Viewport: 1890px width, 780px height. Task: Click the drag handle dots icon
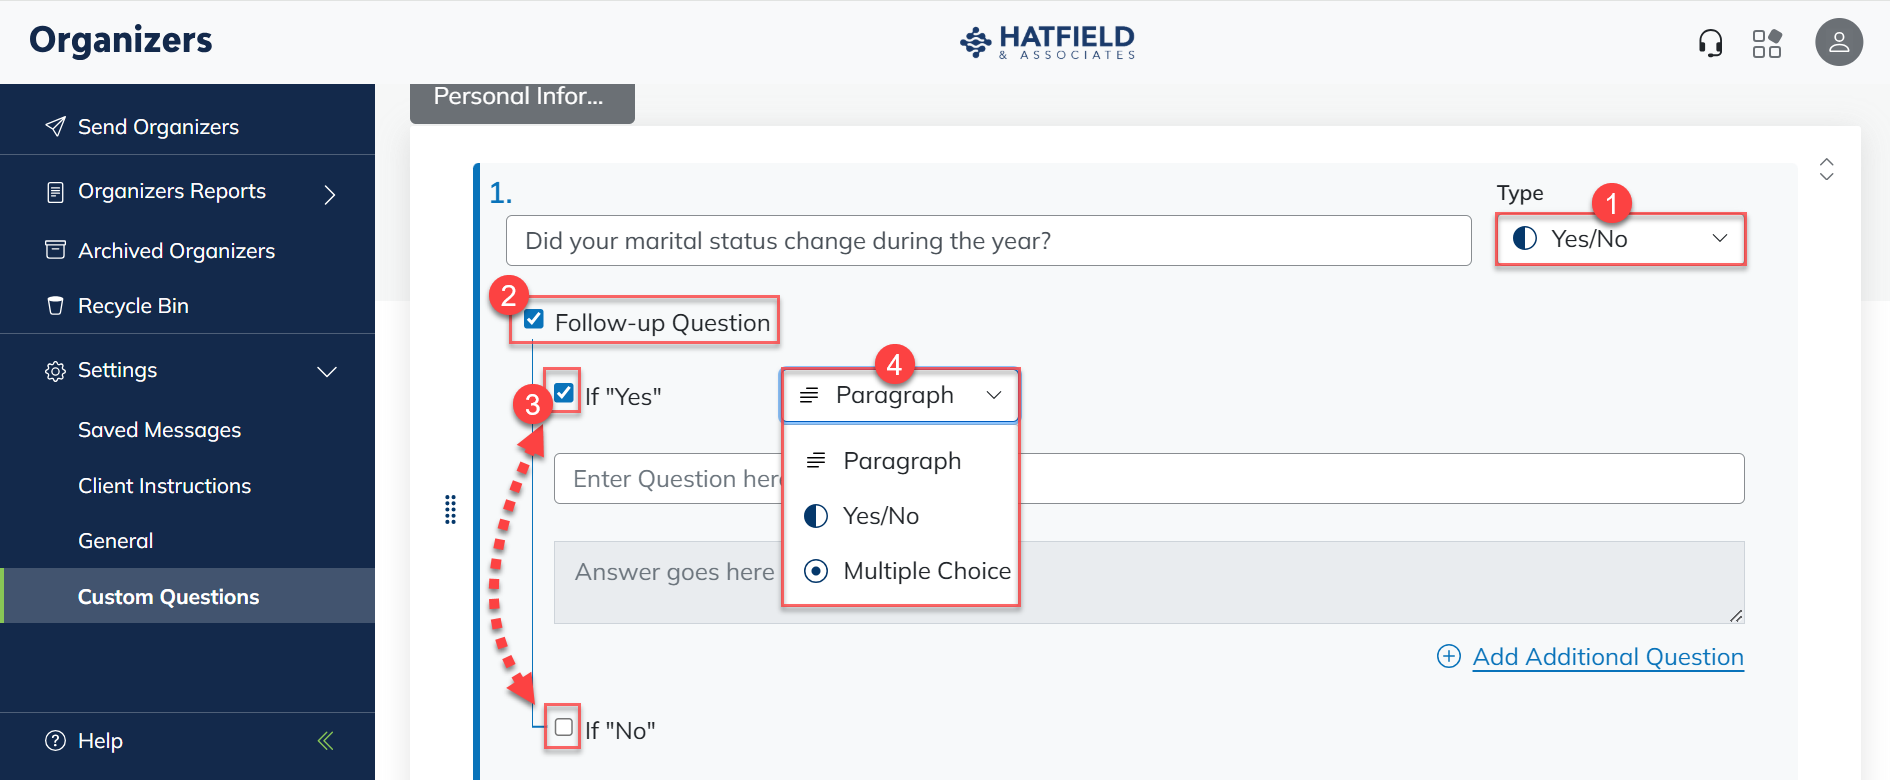coord(450,509)
